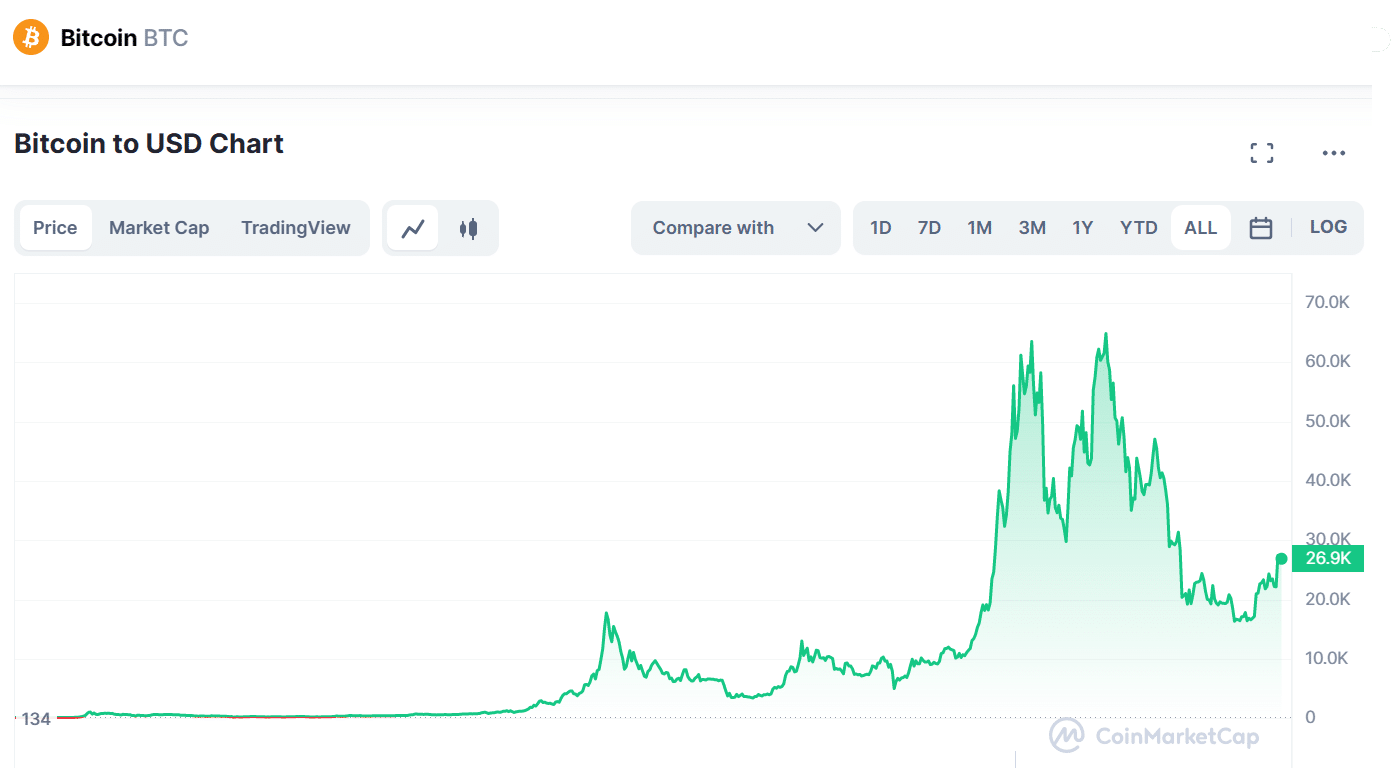Click the 10.0K axis label
1391x768 pixels.
click(x=1328, y=658)
